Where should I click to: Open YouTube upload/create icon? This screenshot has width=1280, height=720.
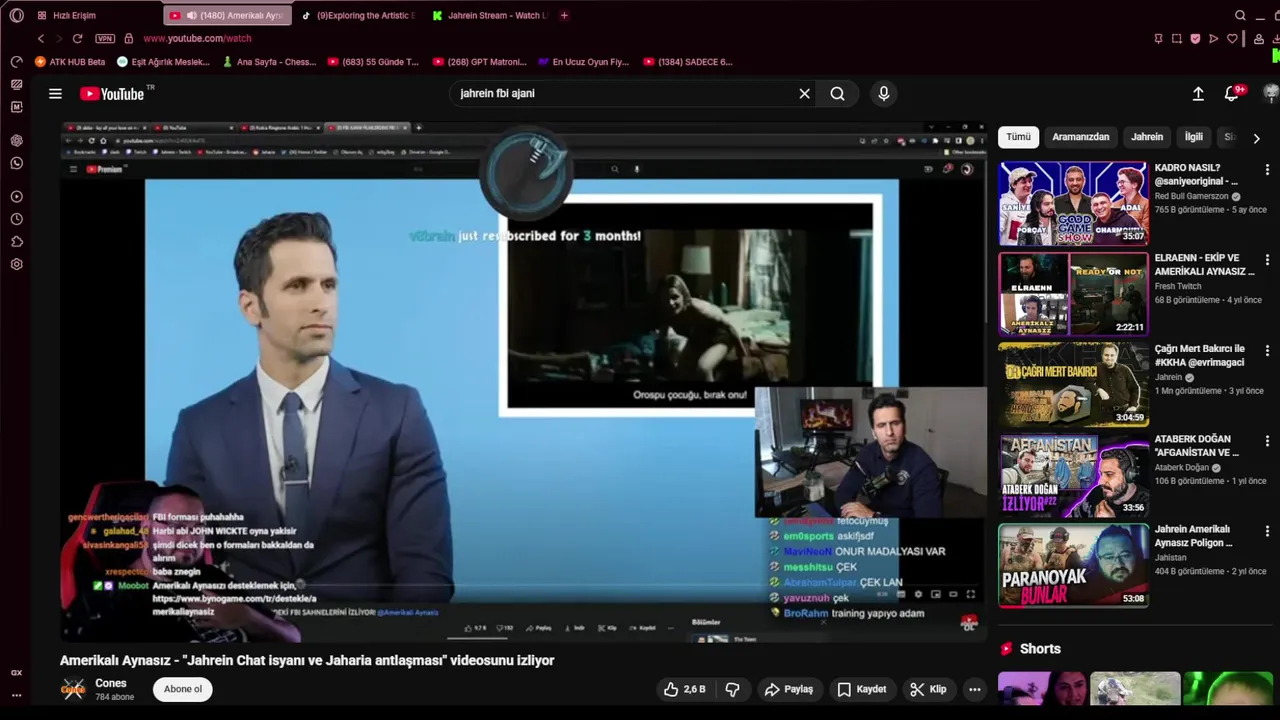(x=1198, y=93)
